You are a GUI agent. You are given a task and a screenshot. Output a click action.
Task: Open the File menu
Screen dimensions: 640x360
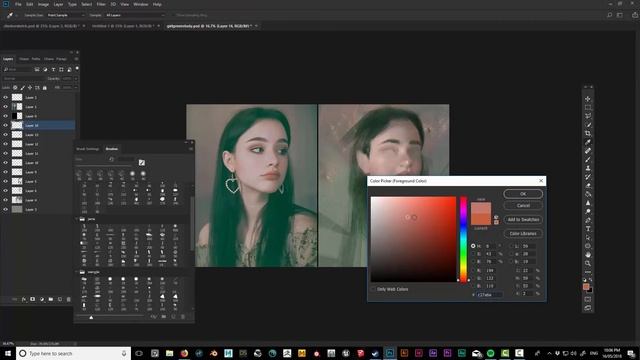(x=18, y=4)
